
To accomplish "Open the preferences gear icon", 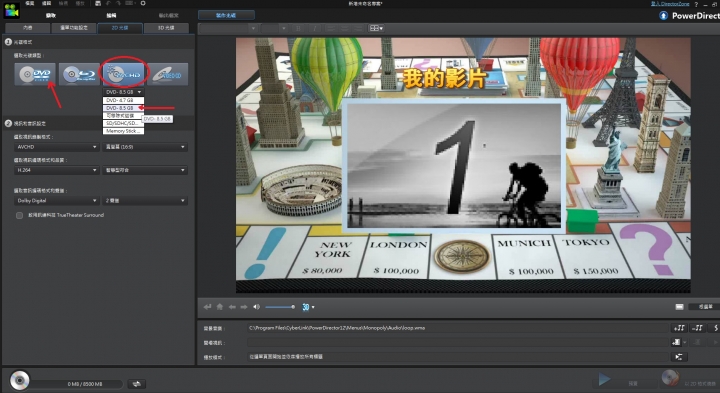I will (x=143, y=3).
